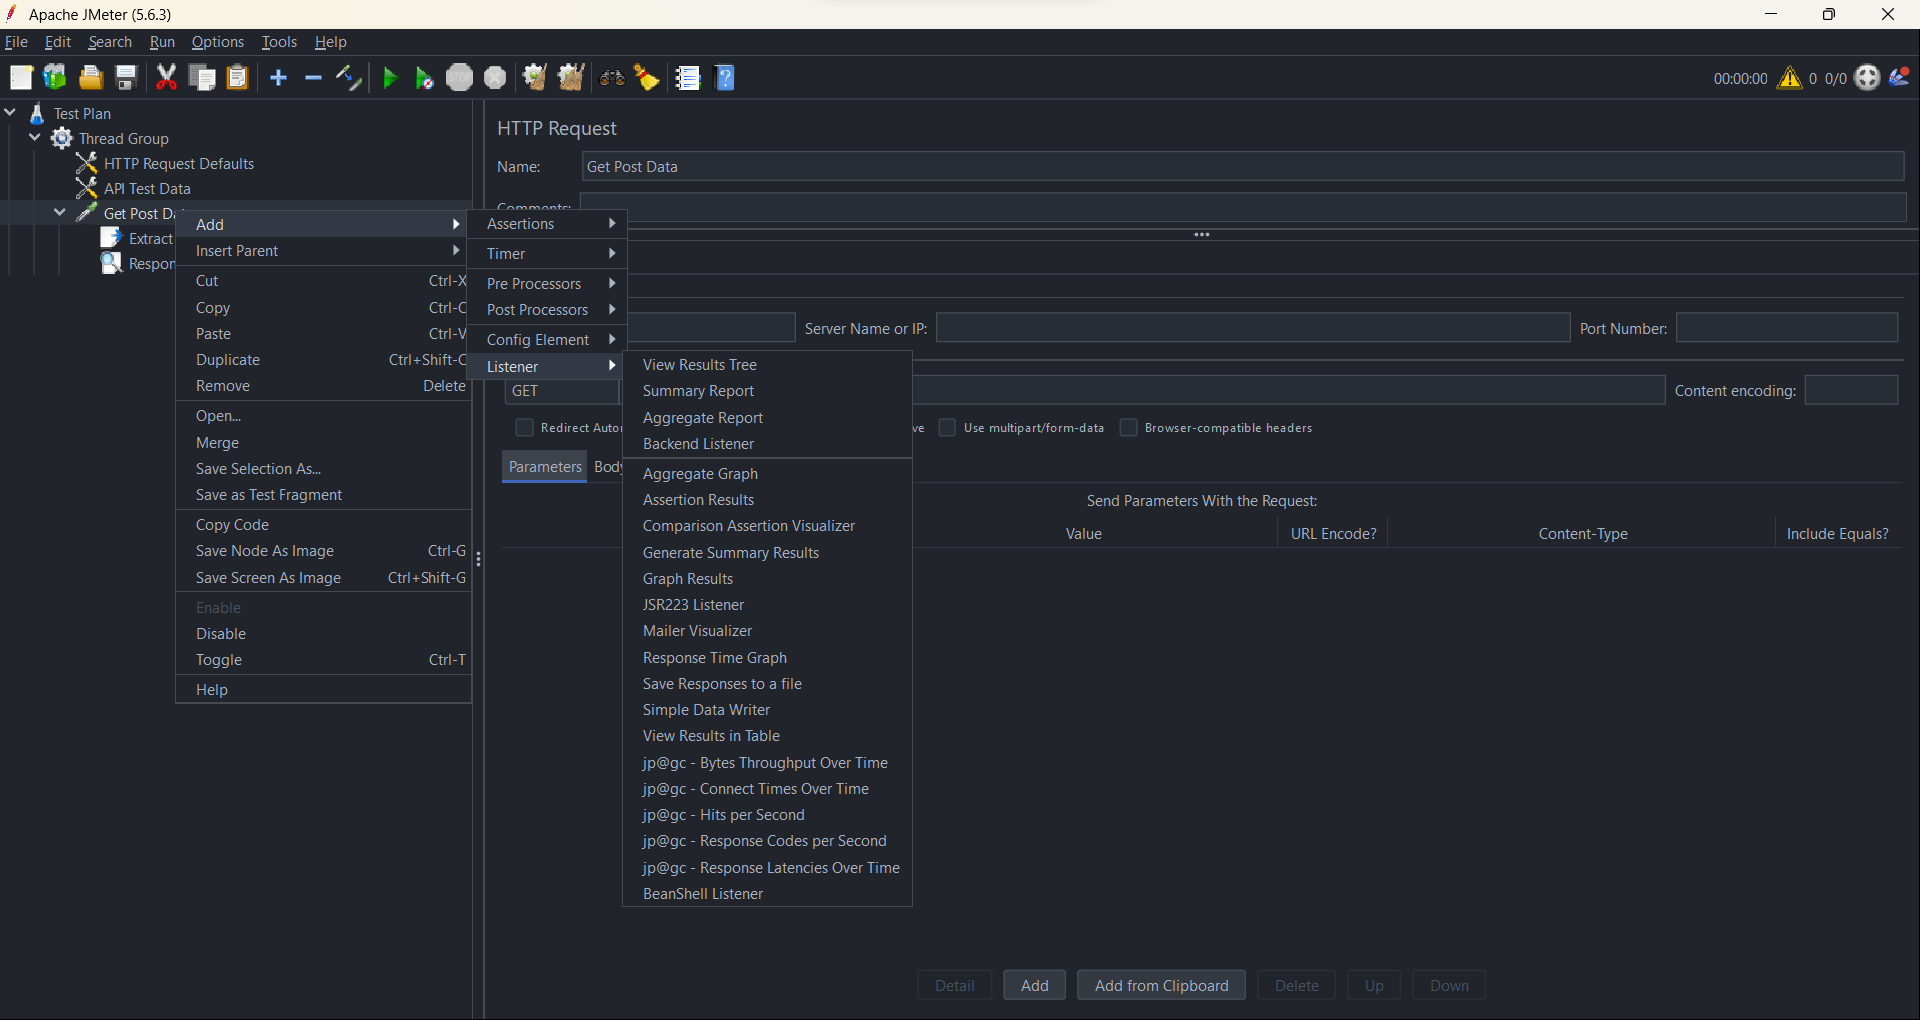
Task: Expand the collapsed comments section divider
Action: [x=1201, y=234]
